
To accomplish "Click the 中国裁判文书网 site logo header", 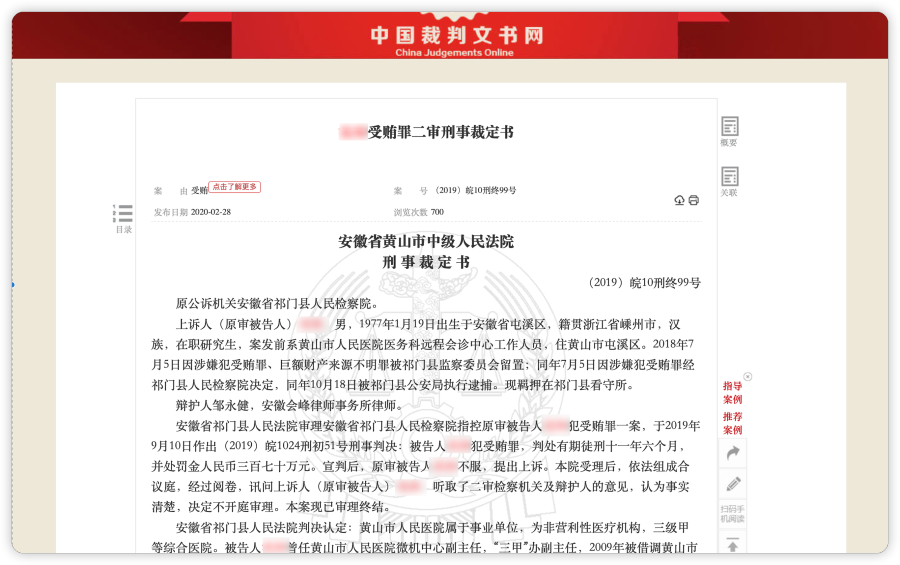I will coord(456,36).
